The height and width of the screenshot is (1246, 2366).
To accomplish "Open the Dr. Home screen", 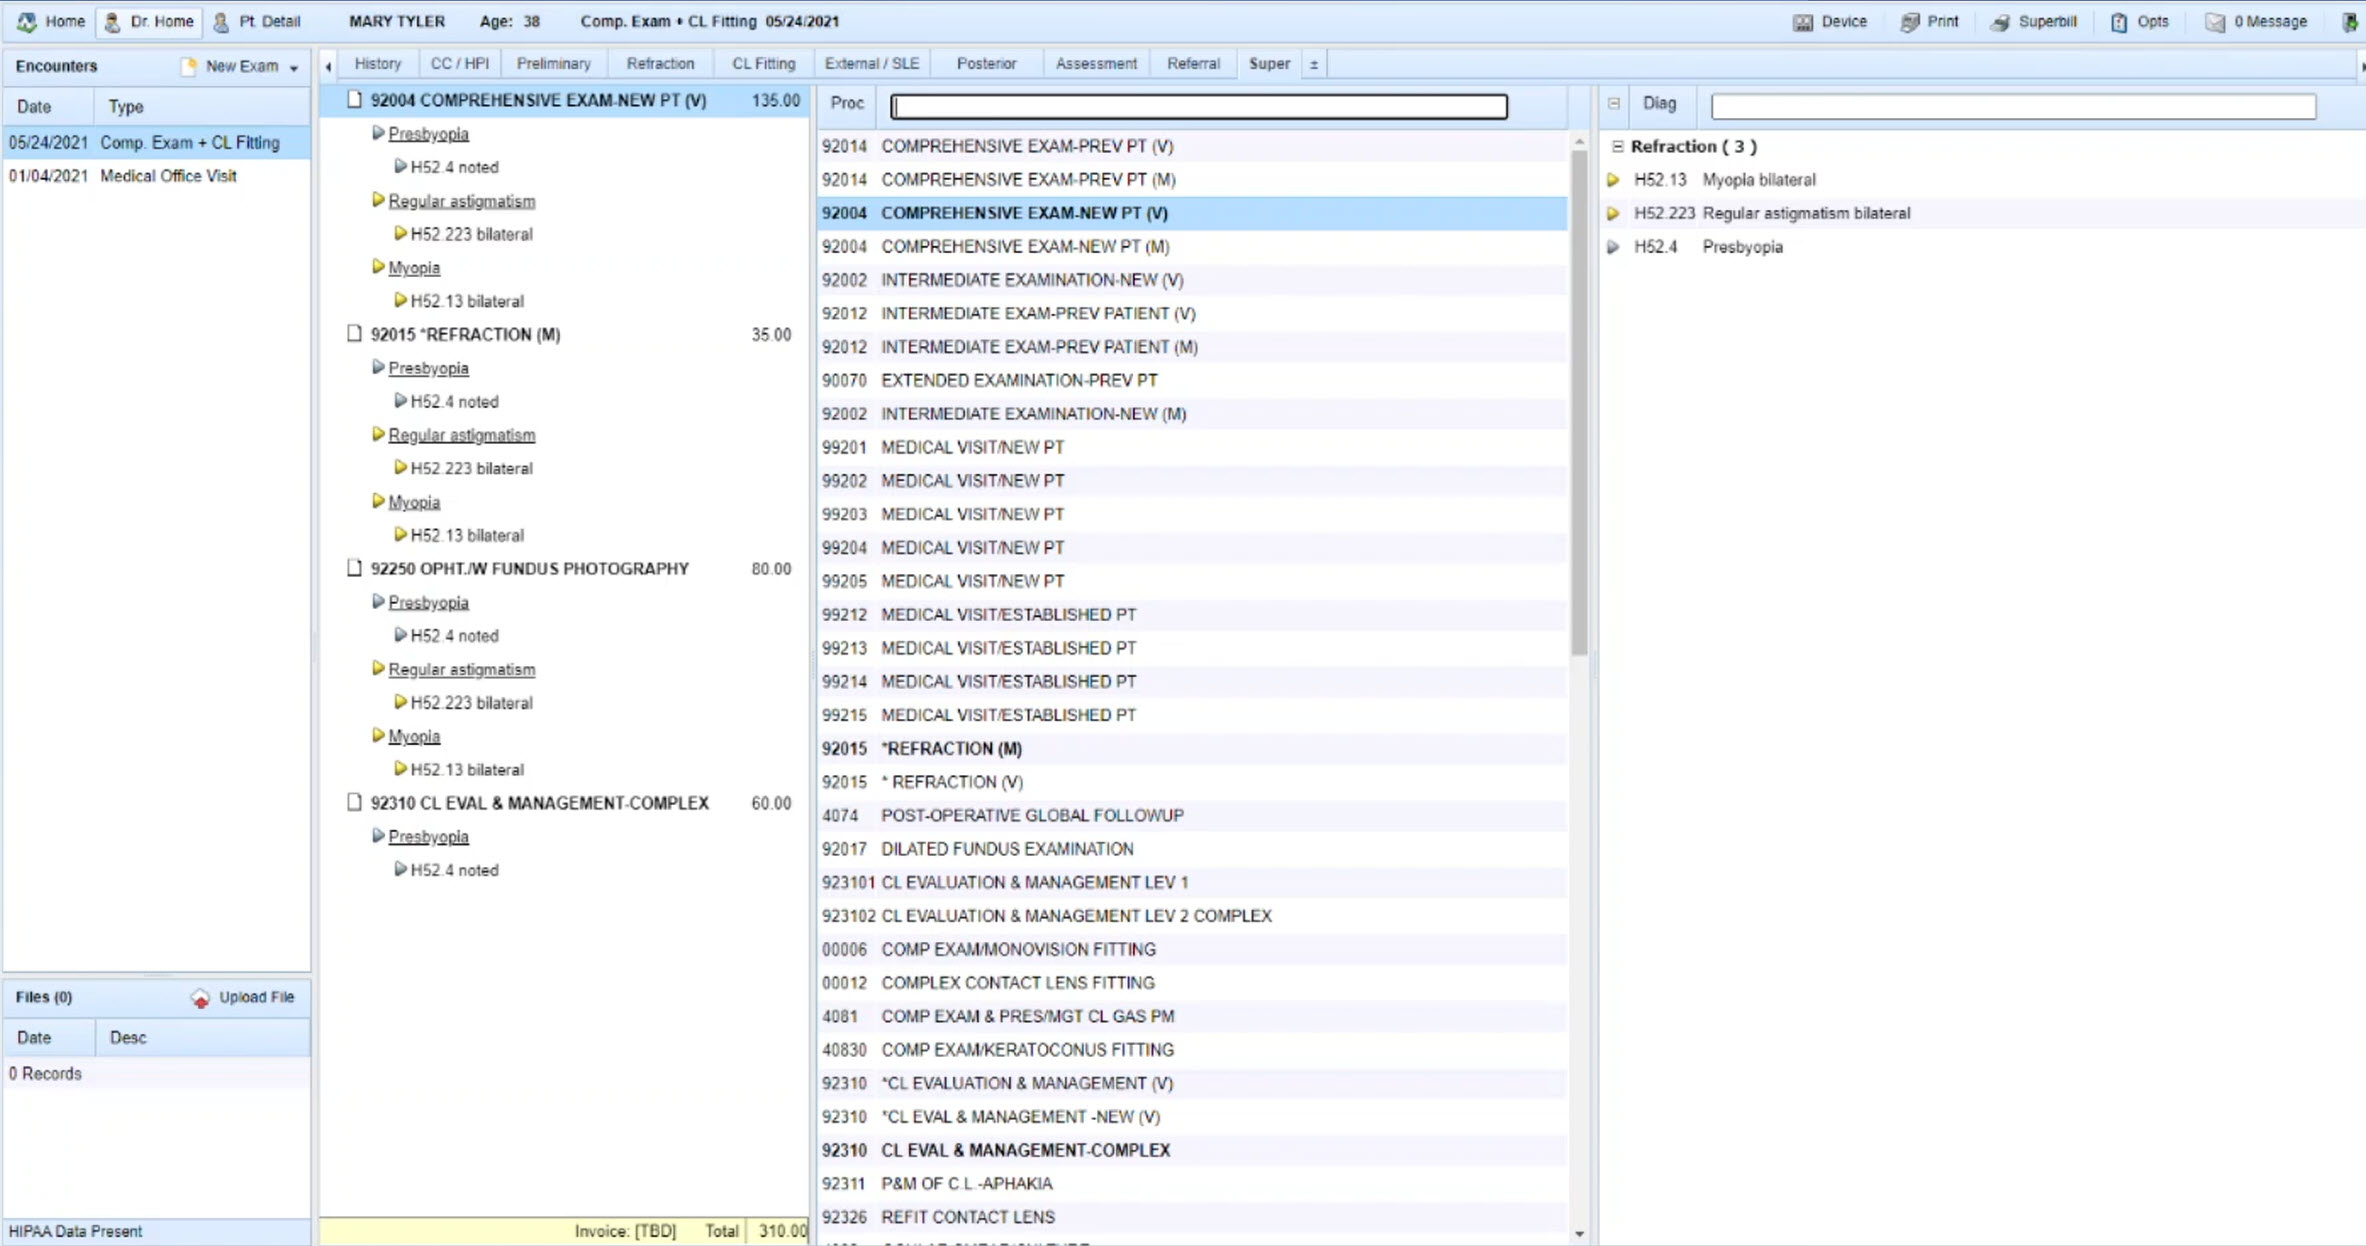I will 148,21.
